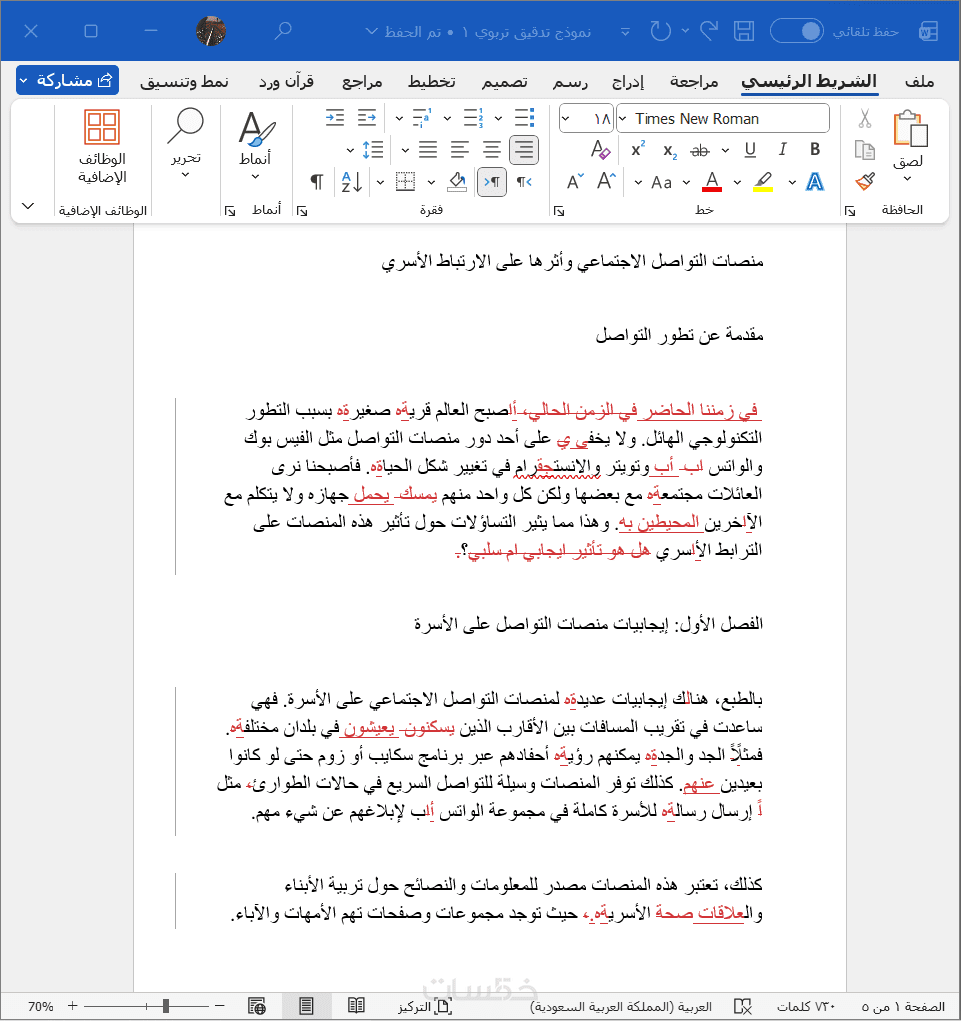
Task: Click Change Case Aa icon
Action: pos(662,183)
